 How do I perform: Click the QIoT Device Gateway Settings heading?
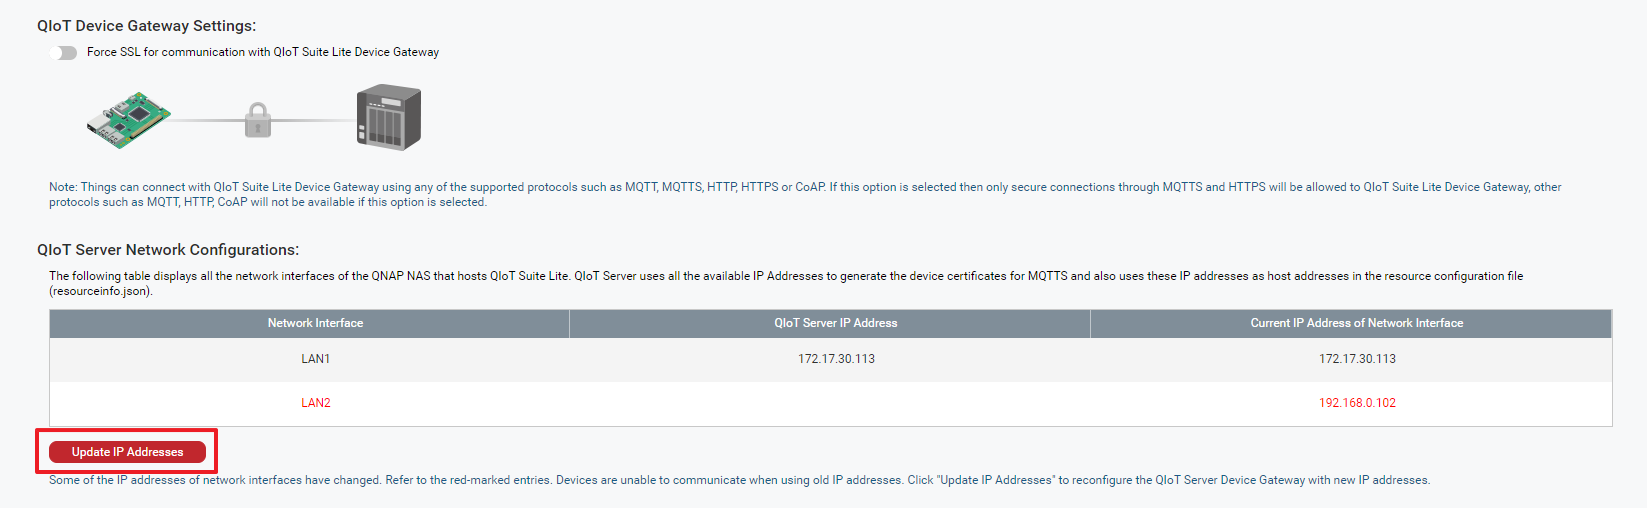tap(146, 26)
